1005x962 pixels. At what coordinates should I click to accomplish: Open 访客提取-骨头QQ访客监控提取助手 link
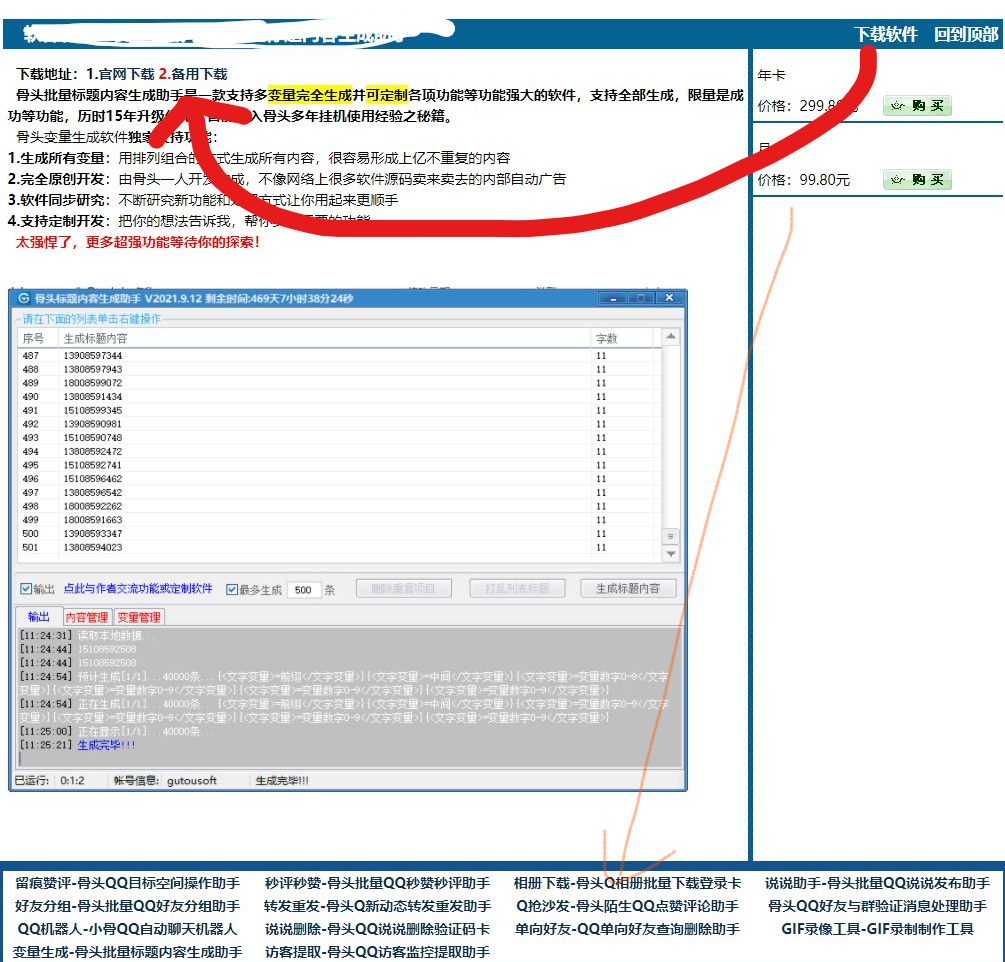[378, 952]
